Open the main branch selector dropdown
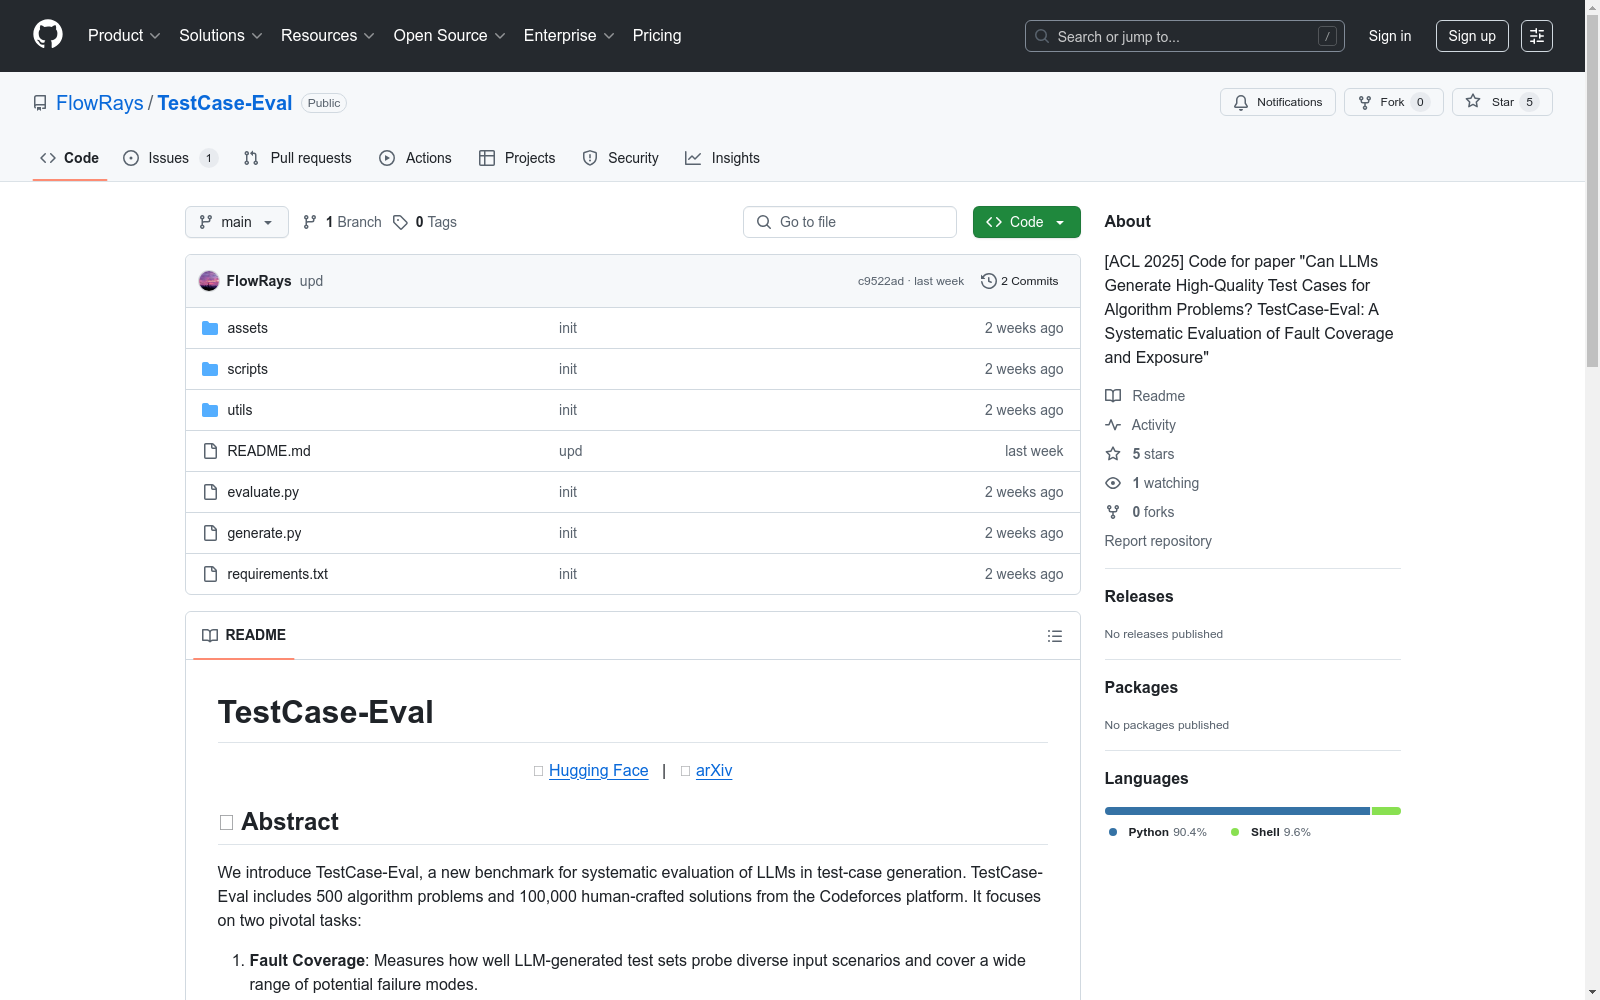This screenshot has width=1600, height=1000. (237, 222)
